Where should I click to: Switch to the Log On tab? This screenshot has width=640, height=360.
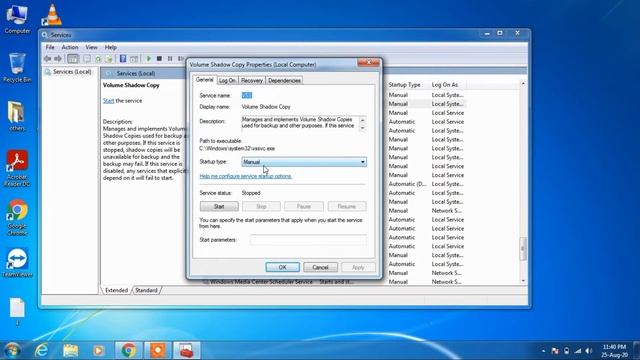[x=227, y=80]
